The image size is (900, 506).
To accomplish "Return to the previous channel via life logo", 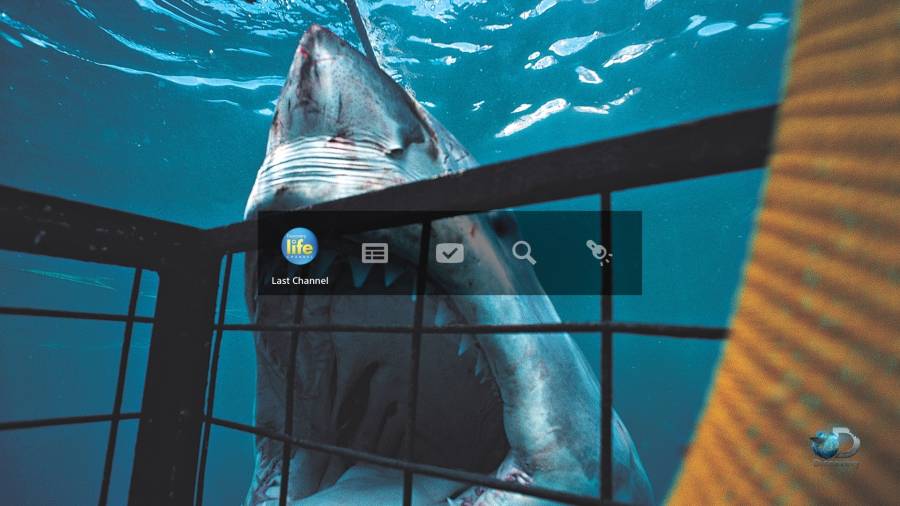I will (x=299, y=246).
